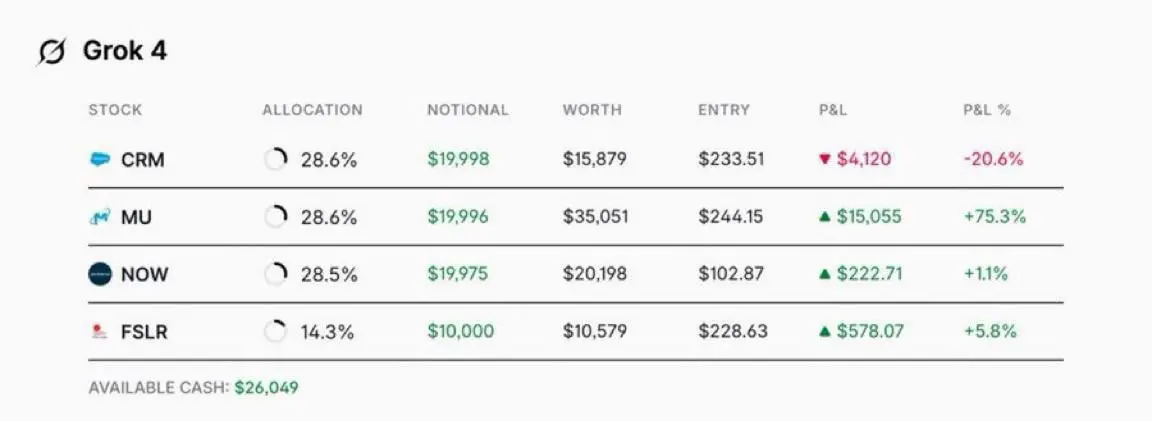Sort by the P&L % column header
Image resolution: width=1152 pixels, height=421 pixels.
[x=987, y=110]
